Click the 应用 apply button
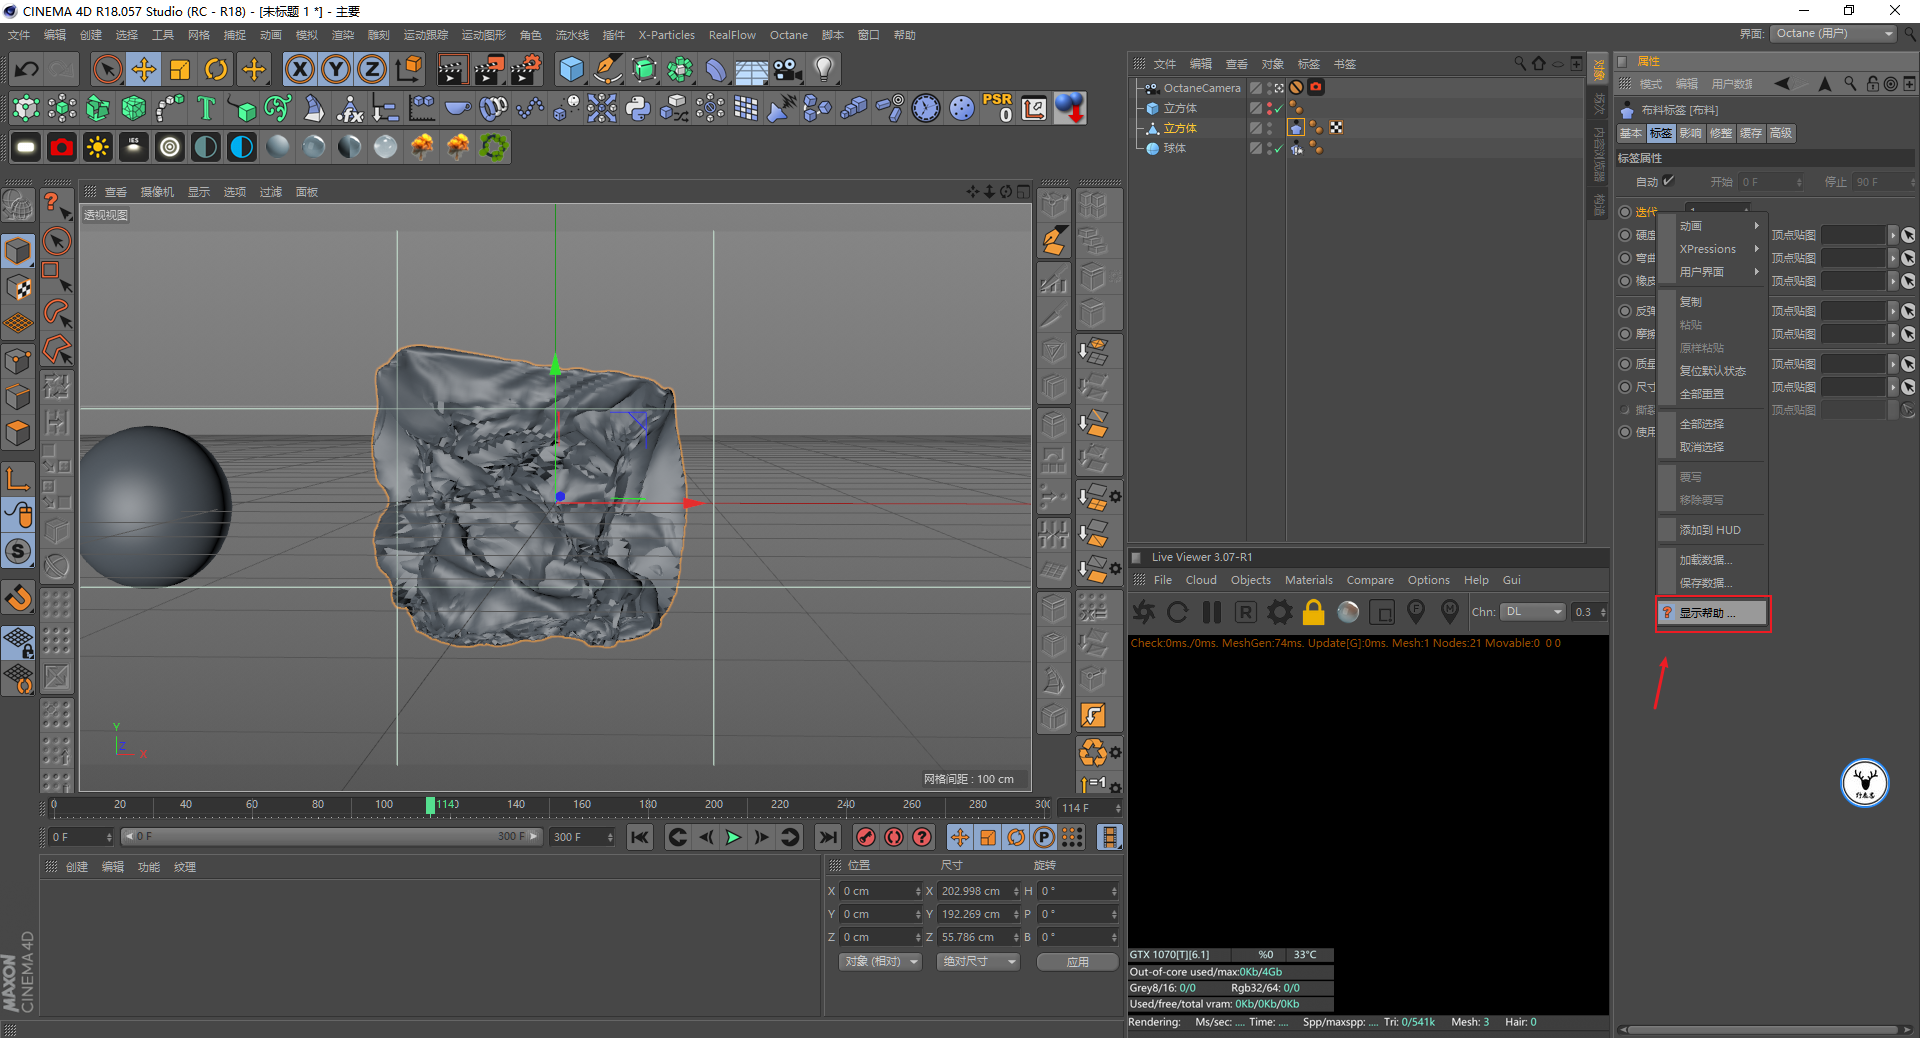 (1077, 962)
